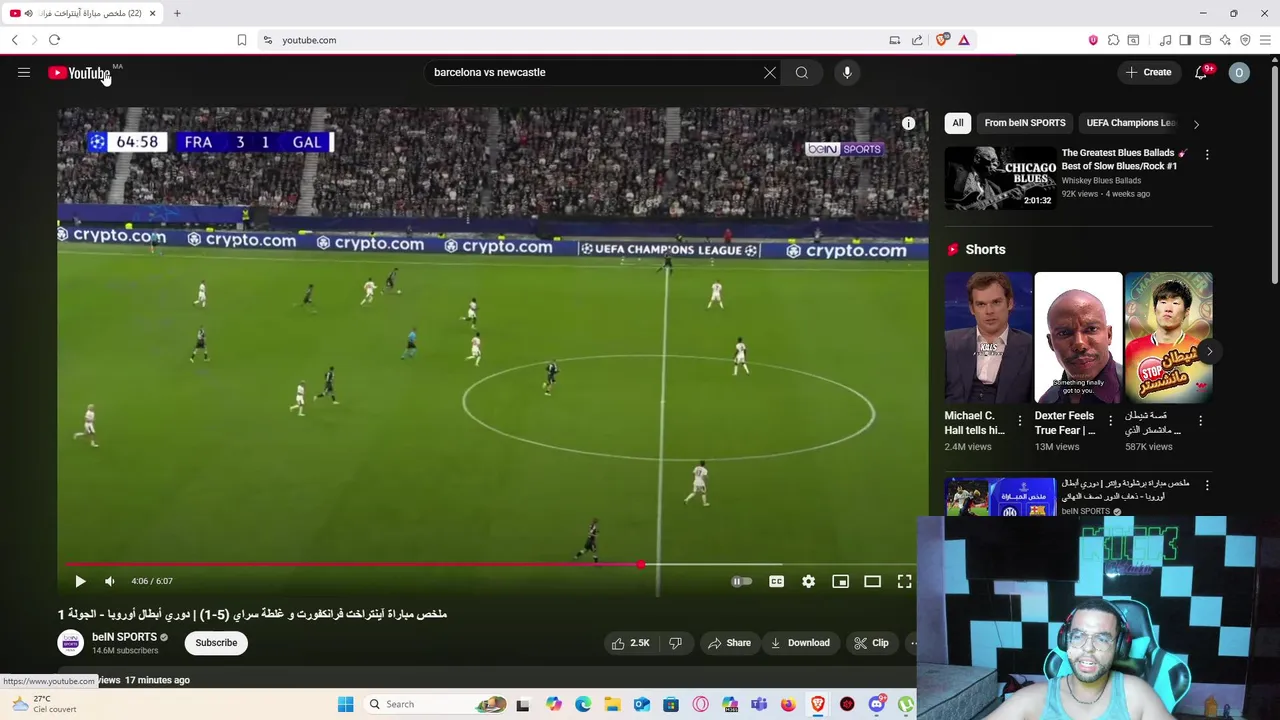Toggle autoplay switch in player
The height and width of the screenshot is (720, 1280).
coord(741,581)
